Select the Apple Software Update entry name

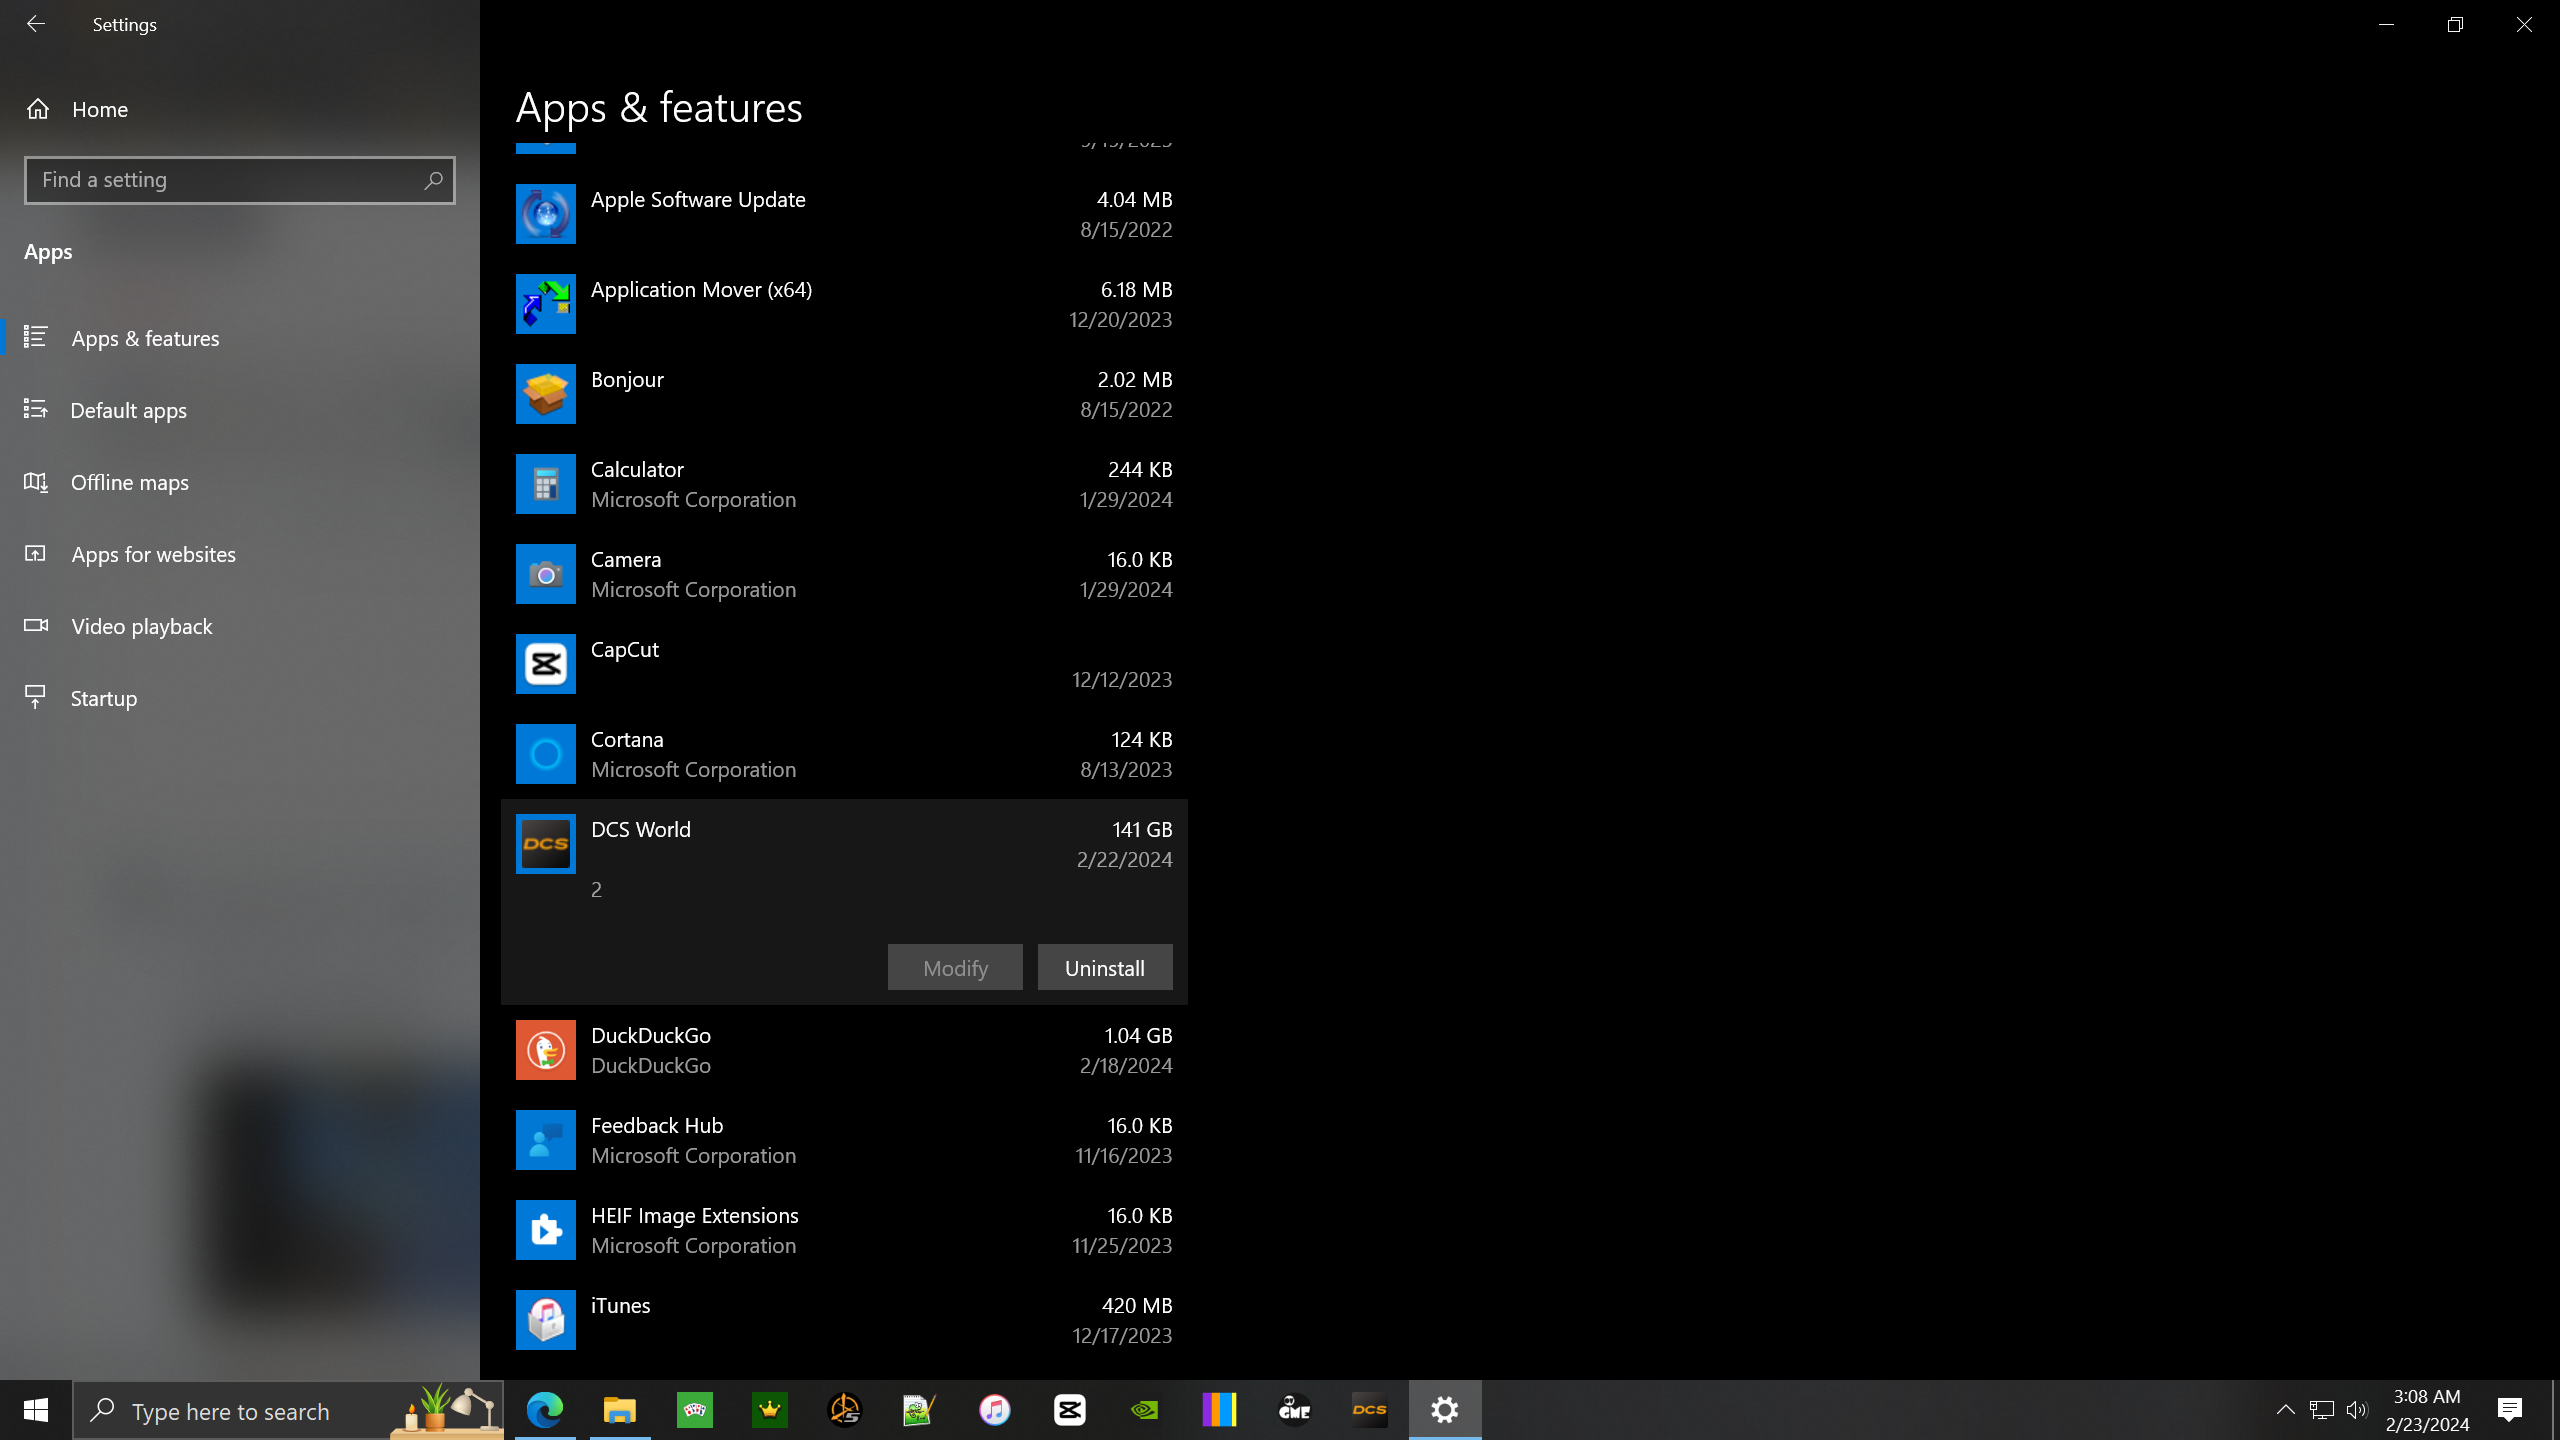tap(698, 200)
